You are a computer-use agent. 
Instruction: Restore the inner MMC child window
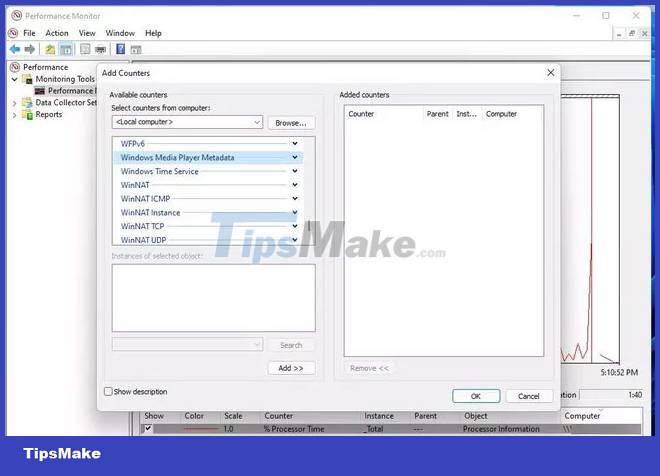(x=632, y=33)
